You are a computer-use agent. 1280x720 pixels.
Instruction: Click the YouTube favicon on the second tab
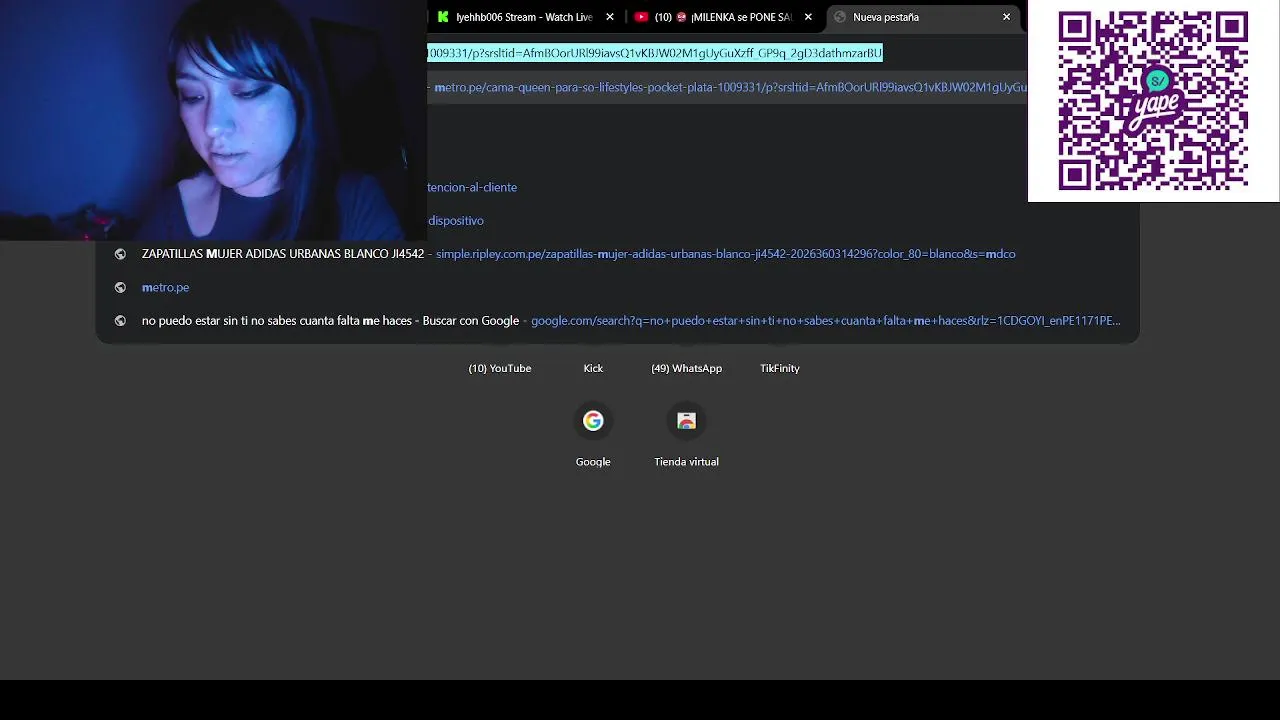(x=641, y=17)
